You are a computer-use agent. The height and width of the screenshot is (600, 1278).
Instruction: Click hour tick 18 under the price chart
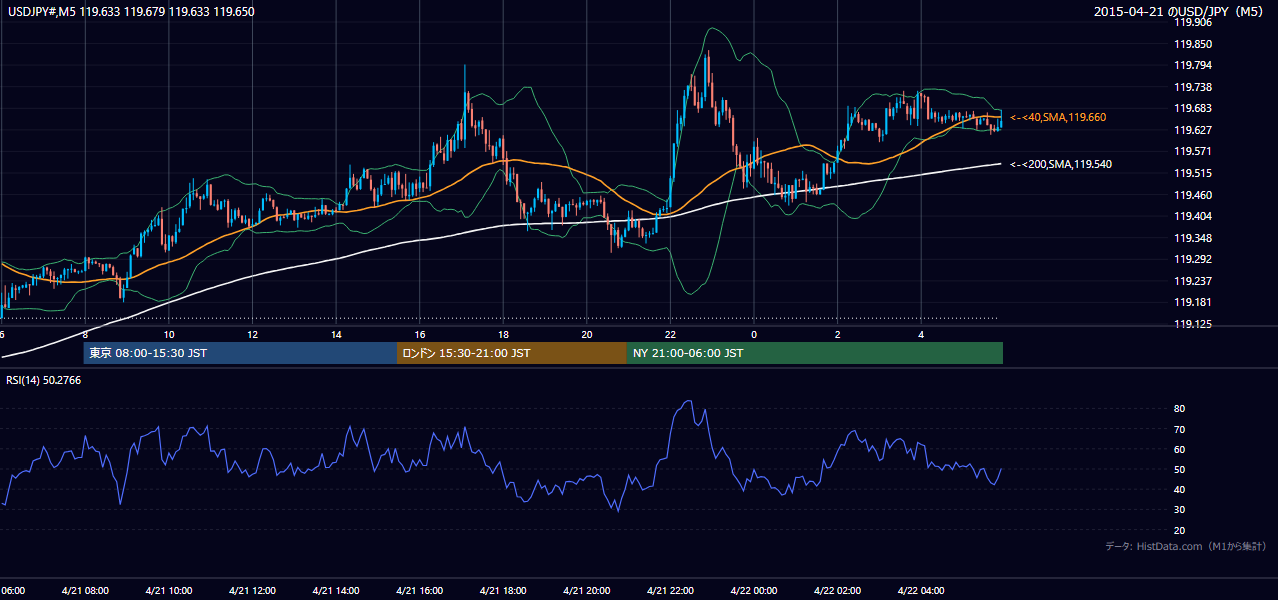(x=503, y=334)
